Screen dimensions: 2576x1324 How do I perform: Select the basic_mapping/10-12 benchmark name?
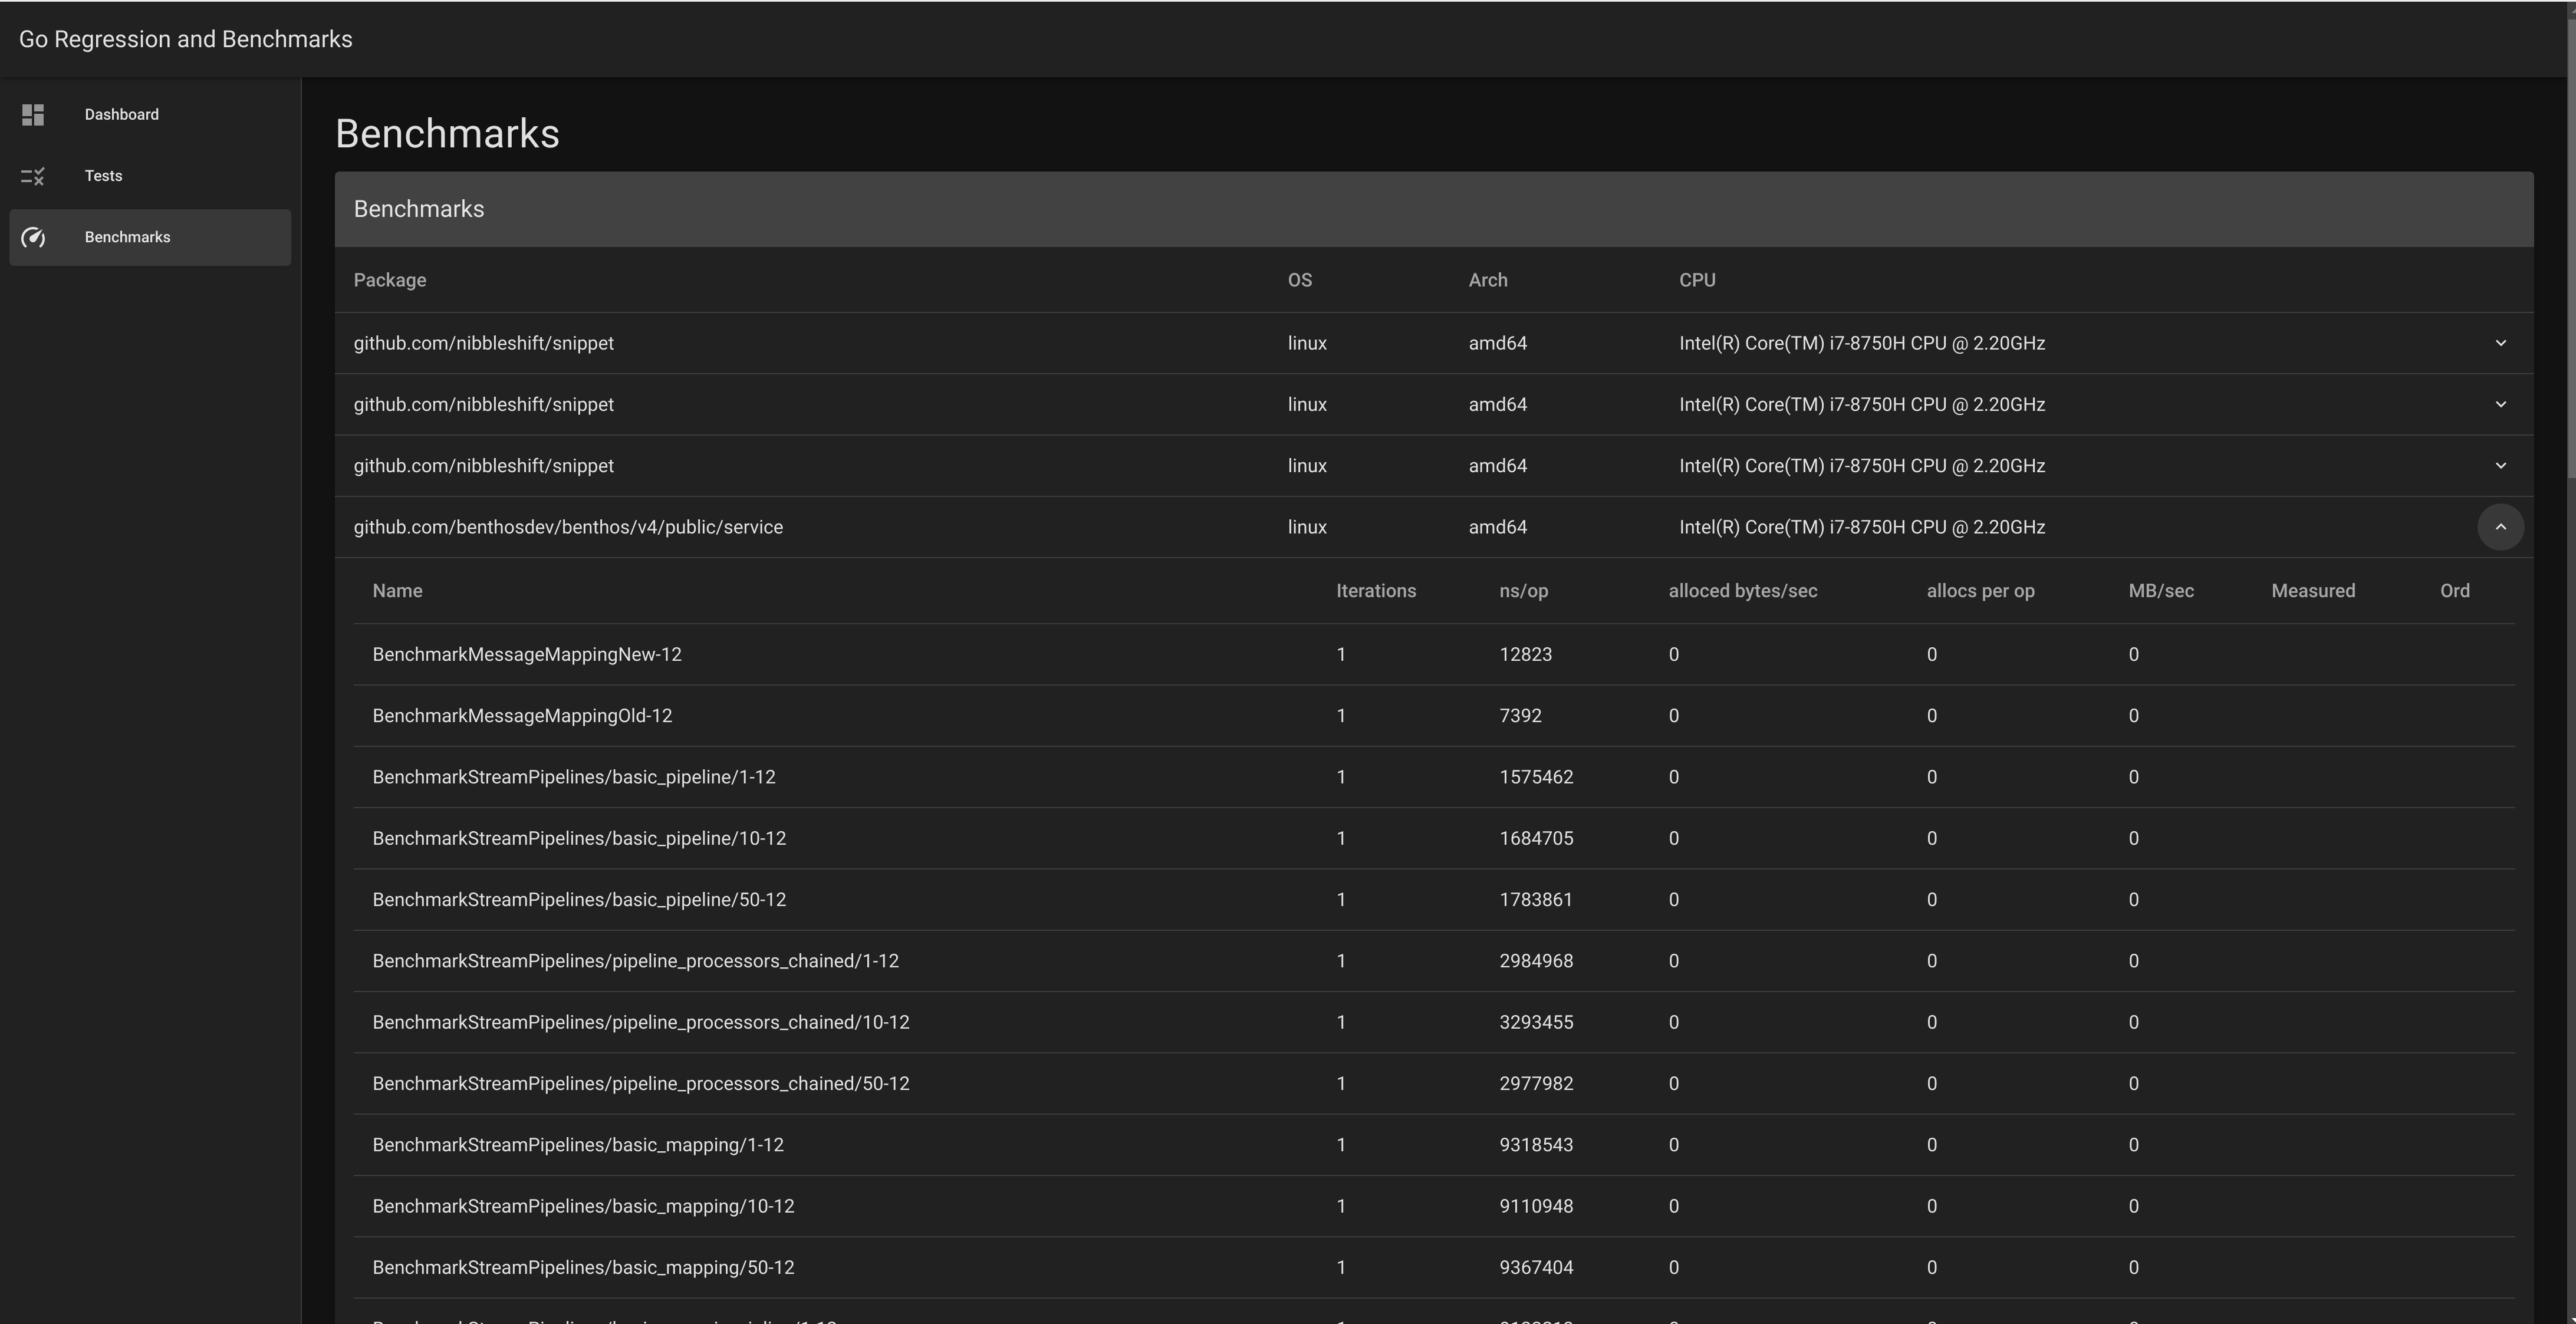pyautogui.click(x=583, y=1206)
